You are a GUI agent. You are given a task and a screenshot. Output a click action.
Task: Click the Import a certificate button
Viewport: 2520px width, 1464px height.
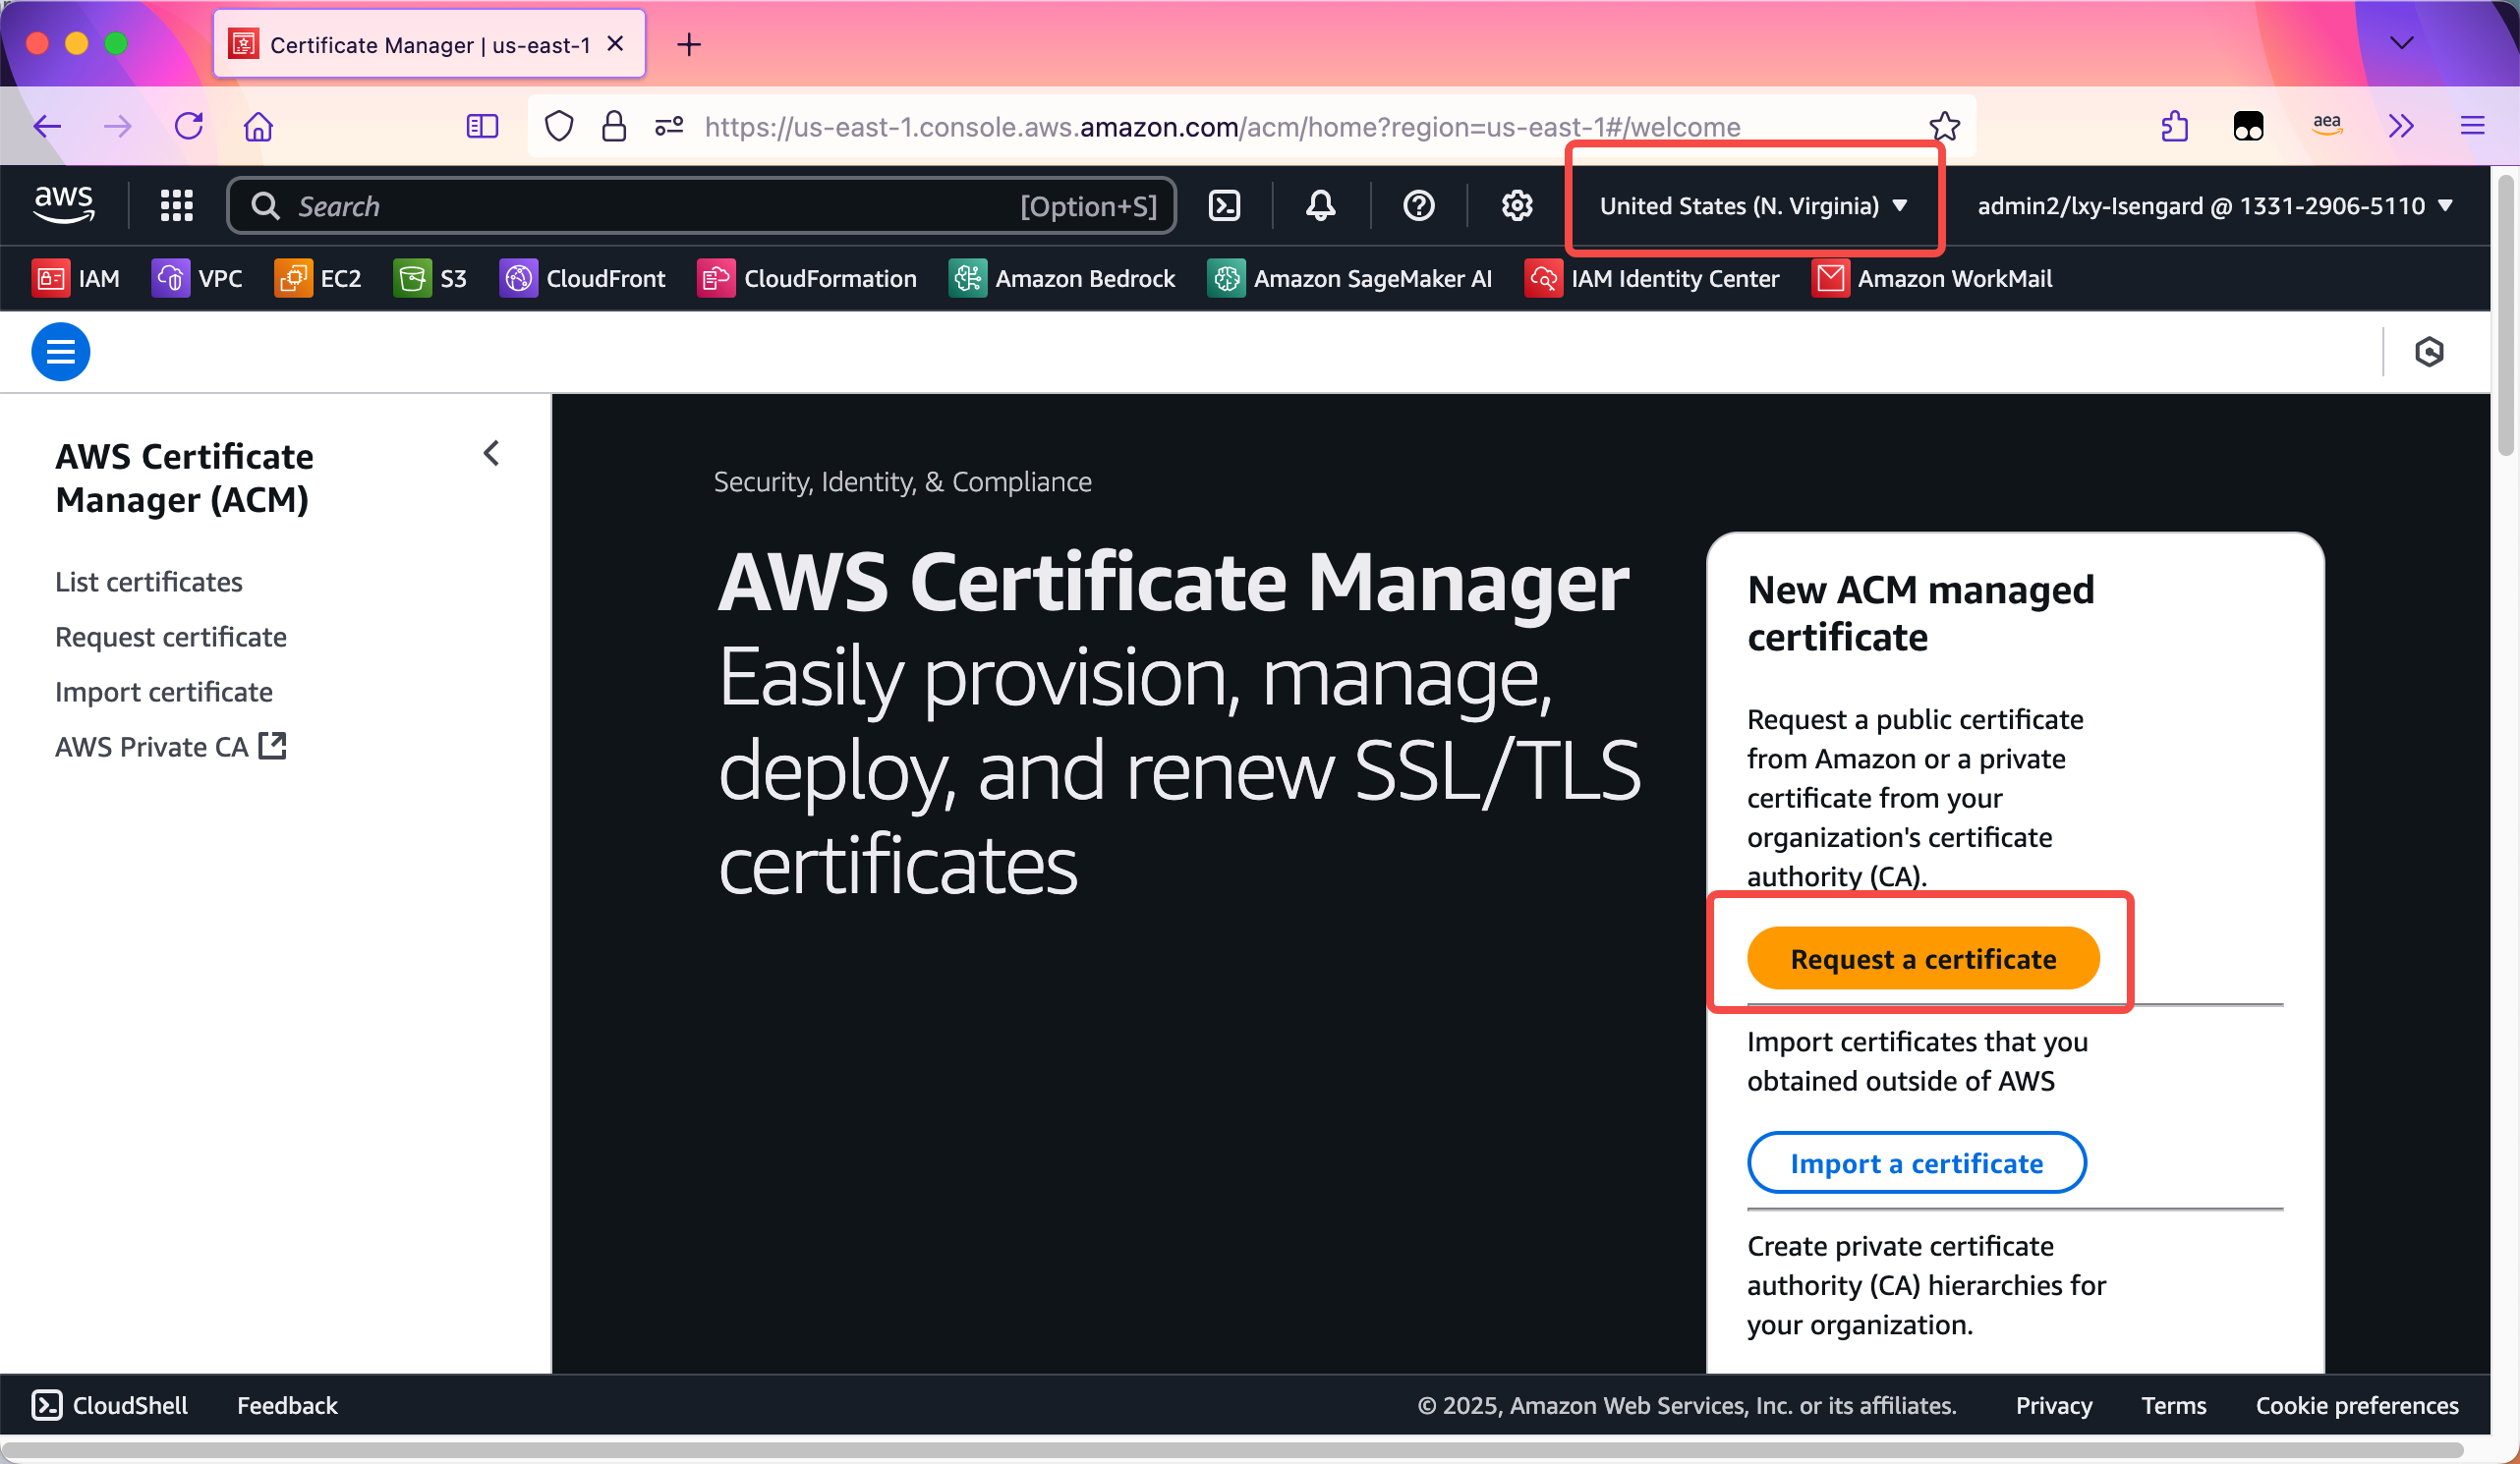click(x=1916, y=1163)
